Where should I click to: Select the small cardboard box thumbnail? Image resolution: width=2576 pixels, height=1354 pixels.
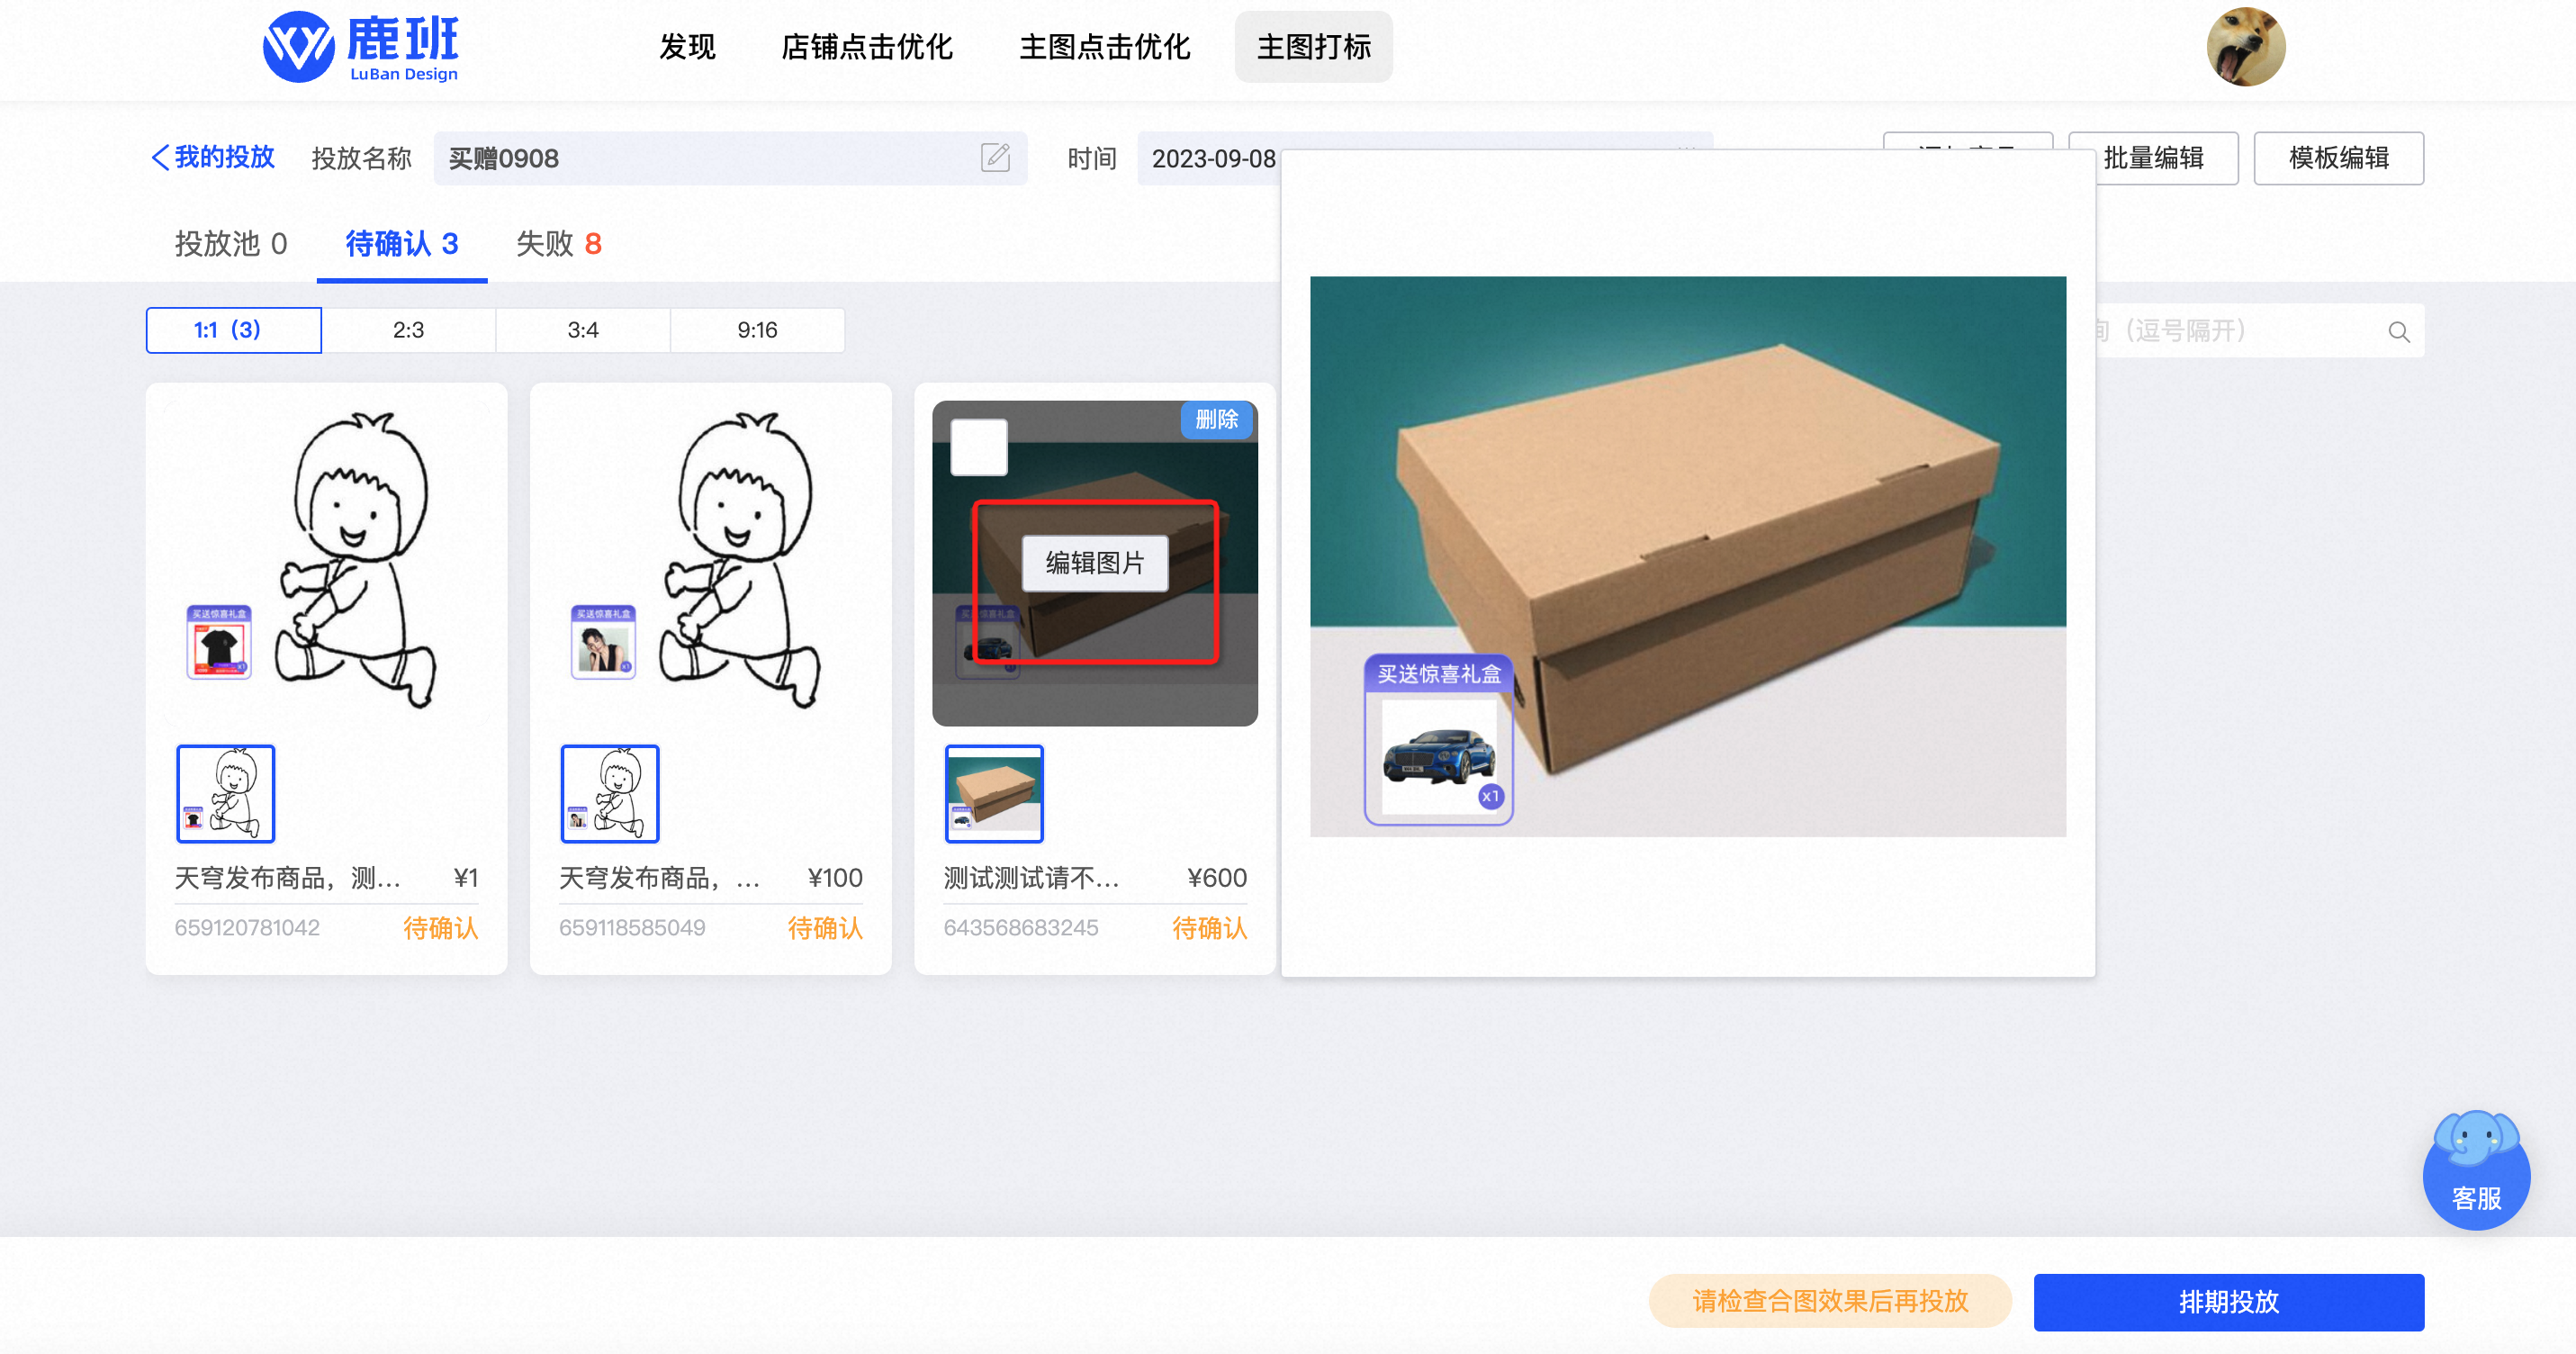[994, 794]
